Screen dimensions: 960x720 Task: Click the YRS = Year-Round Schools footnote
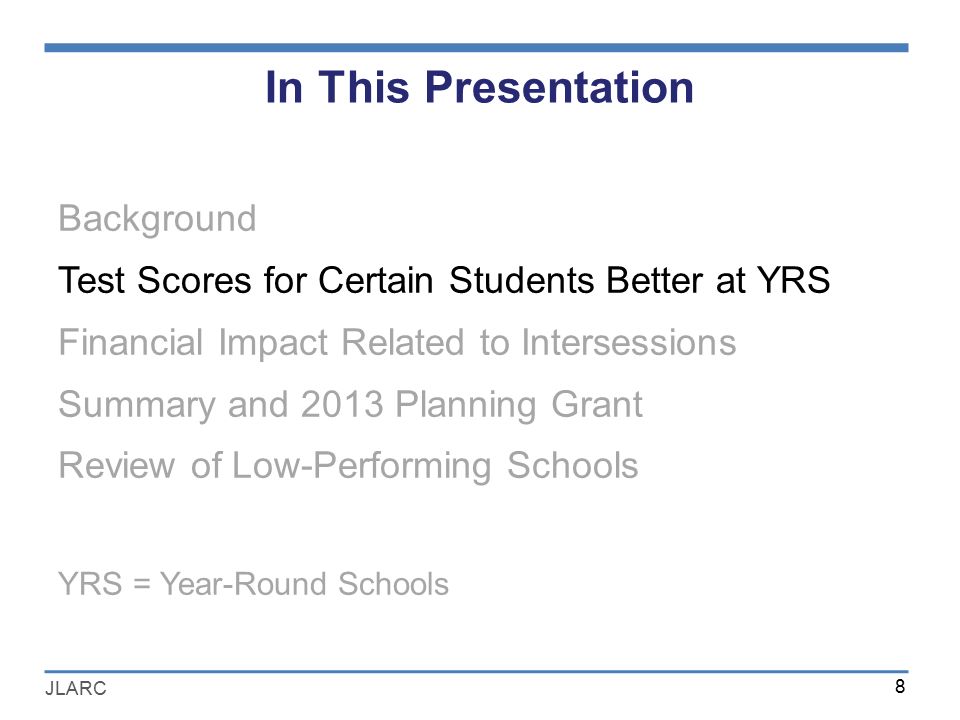pyautogui.click(x=253, y=583)
